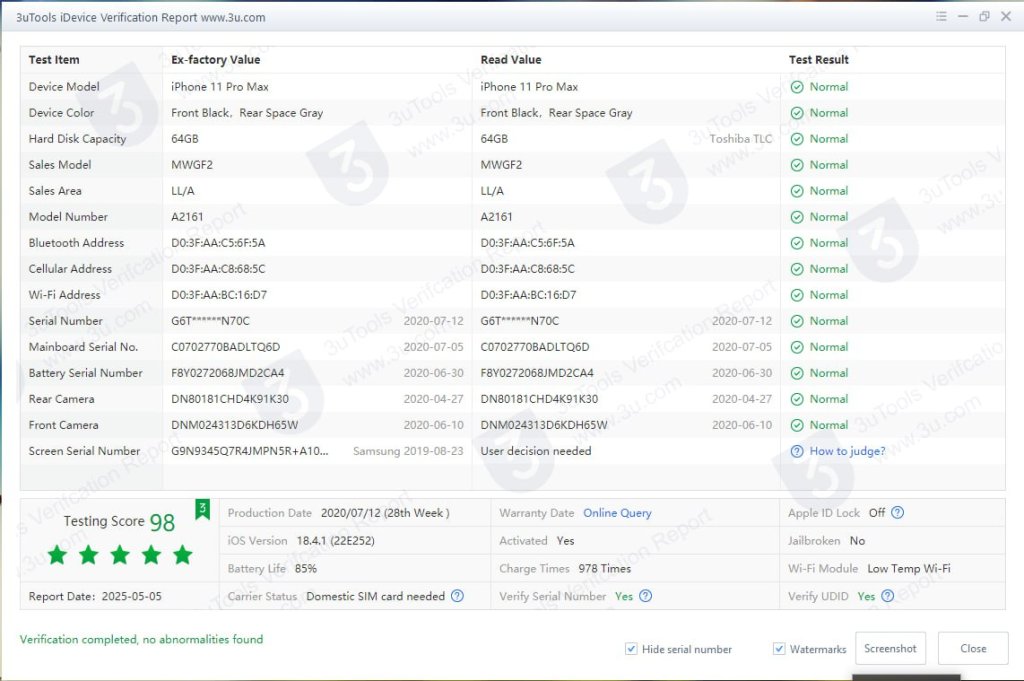Click the Test Result column header
This screenshot has height=681, width=1024.
coord(818,59)
